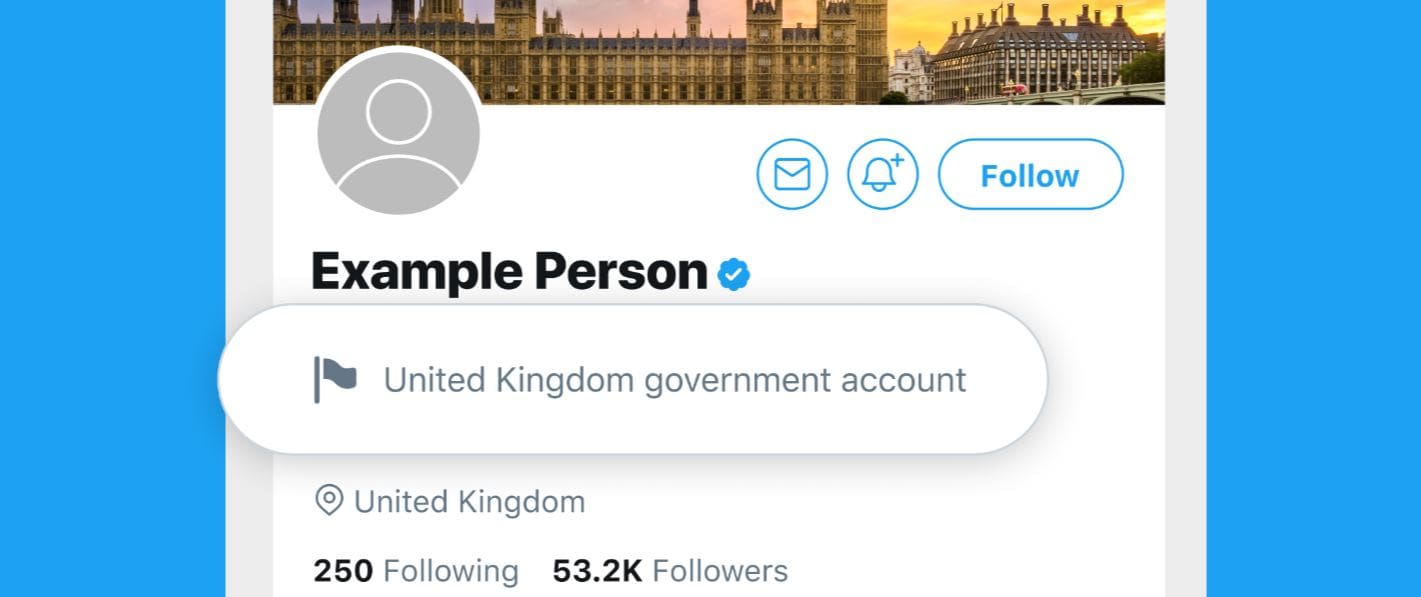1421x597 pixels.
Task: Open the United Kingdom government account label
Action: pos(675,380)
